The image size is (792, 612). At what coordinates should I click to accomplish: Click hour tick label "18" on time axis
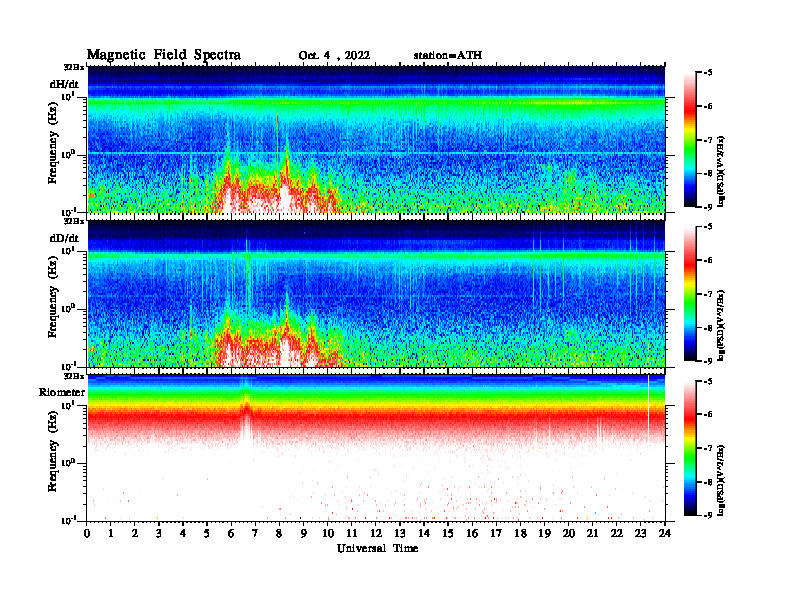pos(520,533)
